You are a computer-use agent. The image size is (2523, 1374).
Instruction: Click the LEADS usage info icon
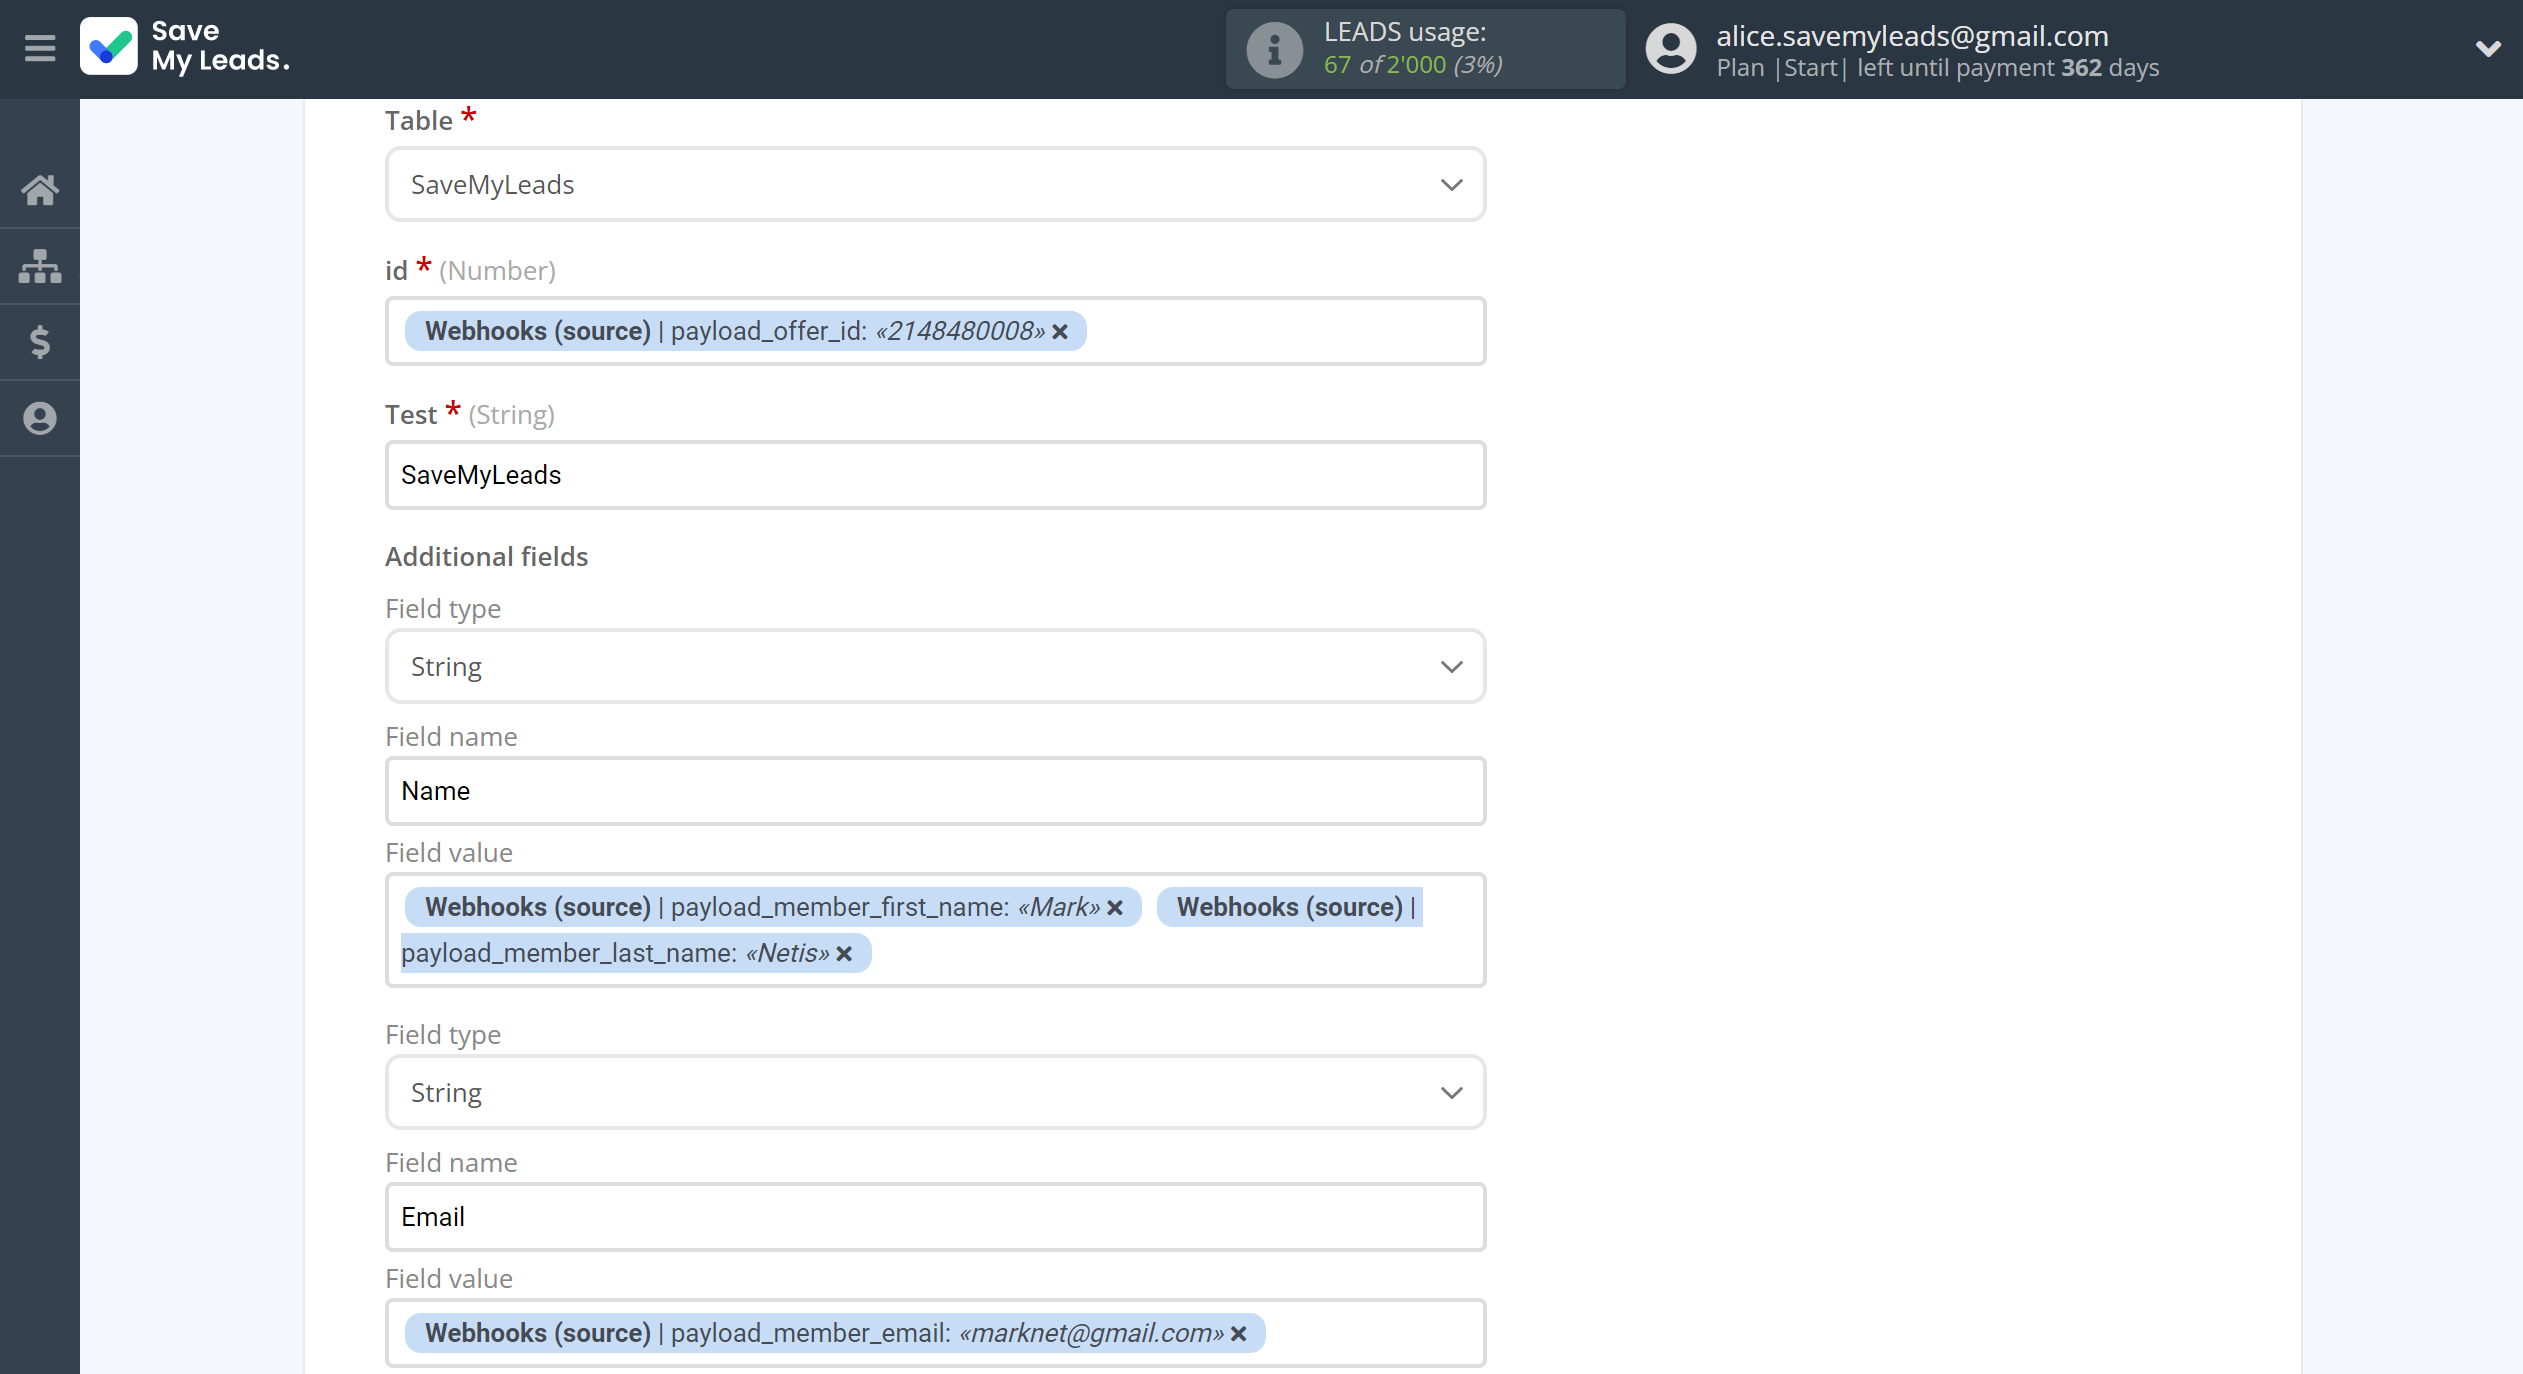[x=1274, y=49]
